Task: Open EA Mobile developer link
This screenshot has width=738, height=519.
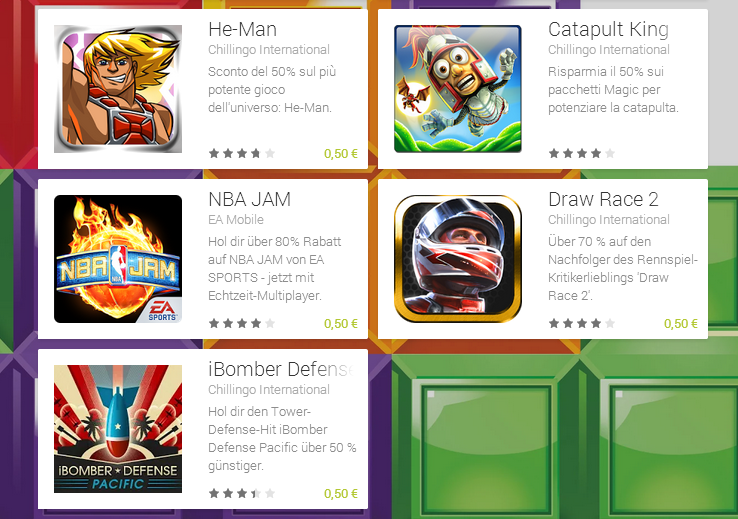Action: 236,220
